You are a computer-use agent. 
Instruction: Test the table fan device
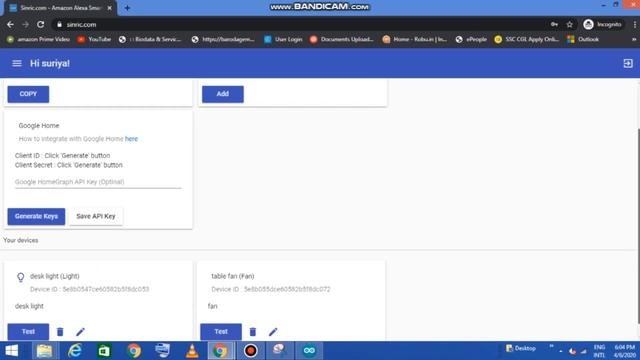[221, 331]
